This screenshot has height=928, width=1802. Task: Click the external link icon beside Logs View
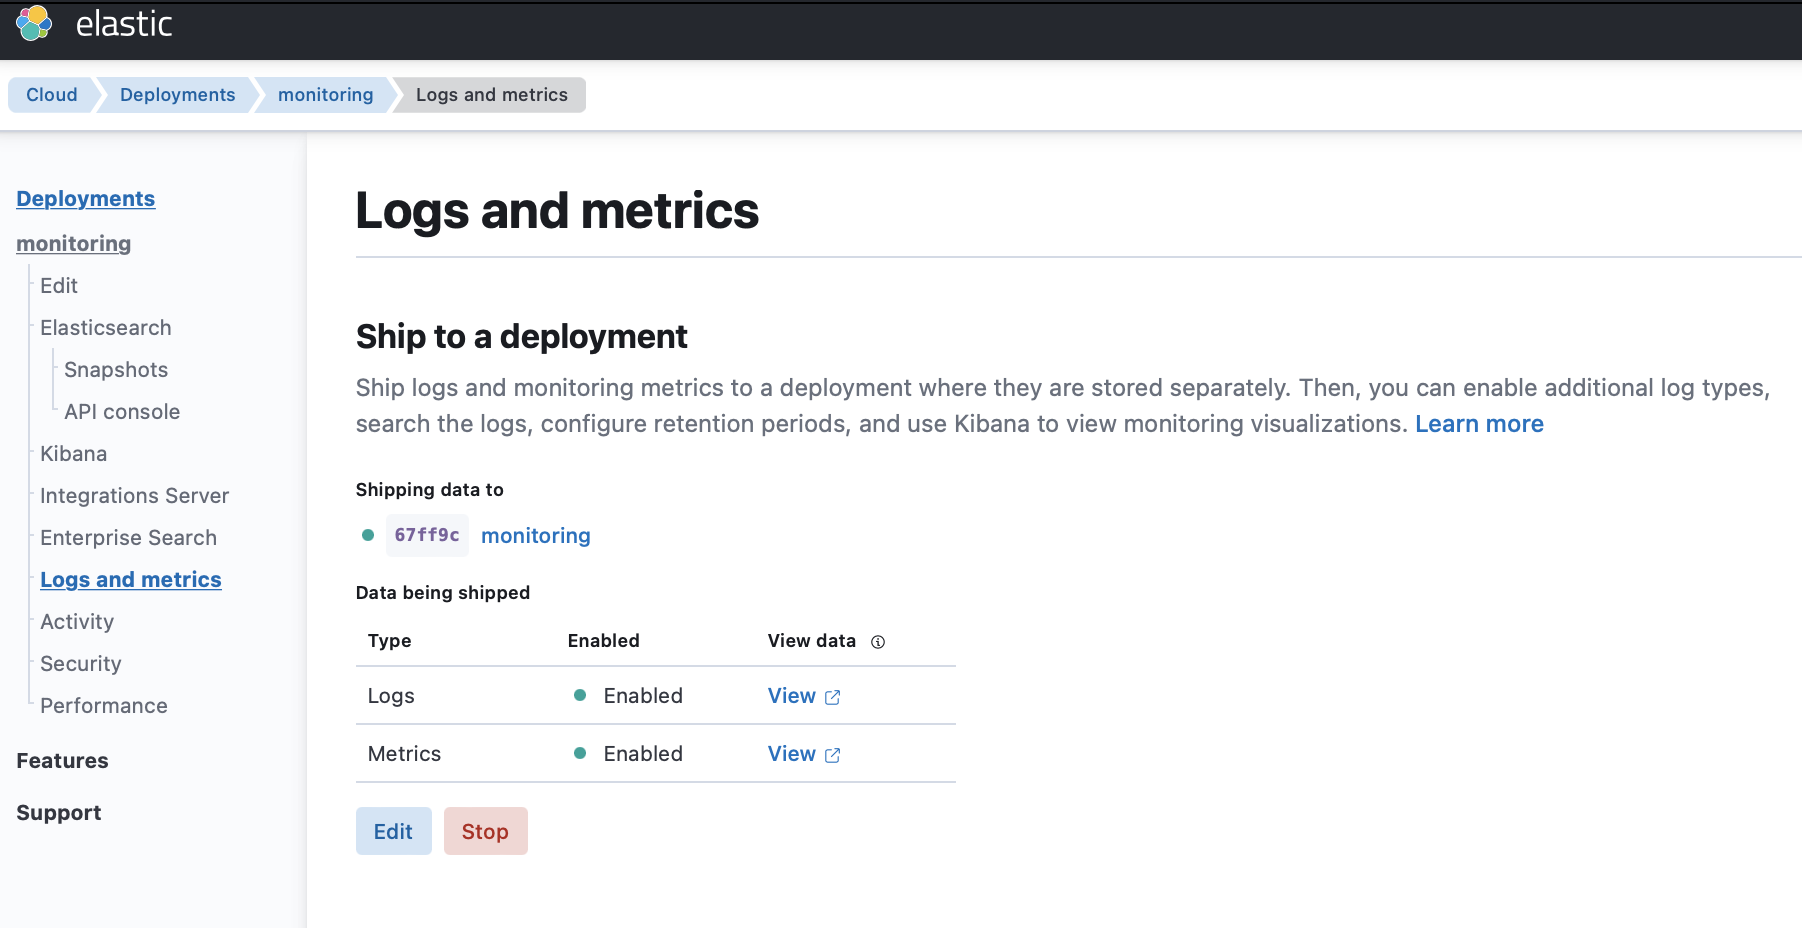834,697
